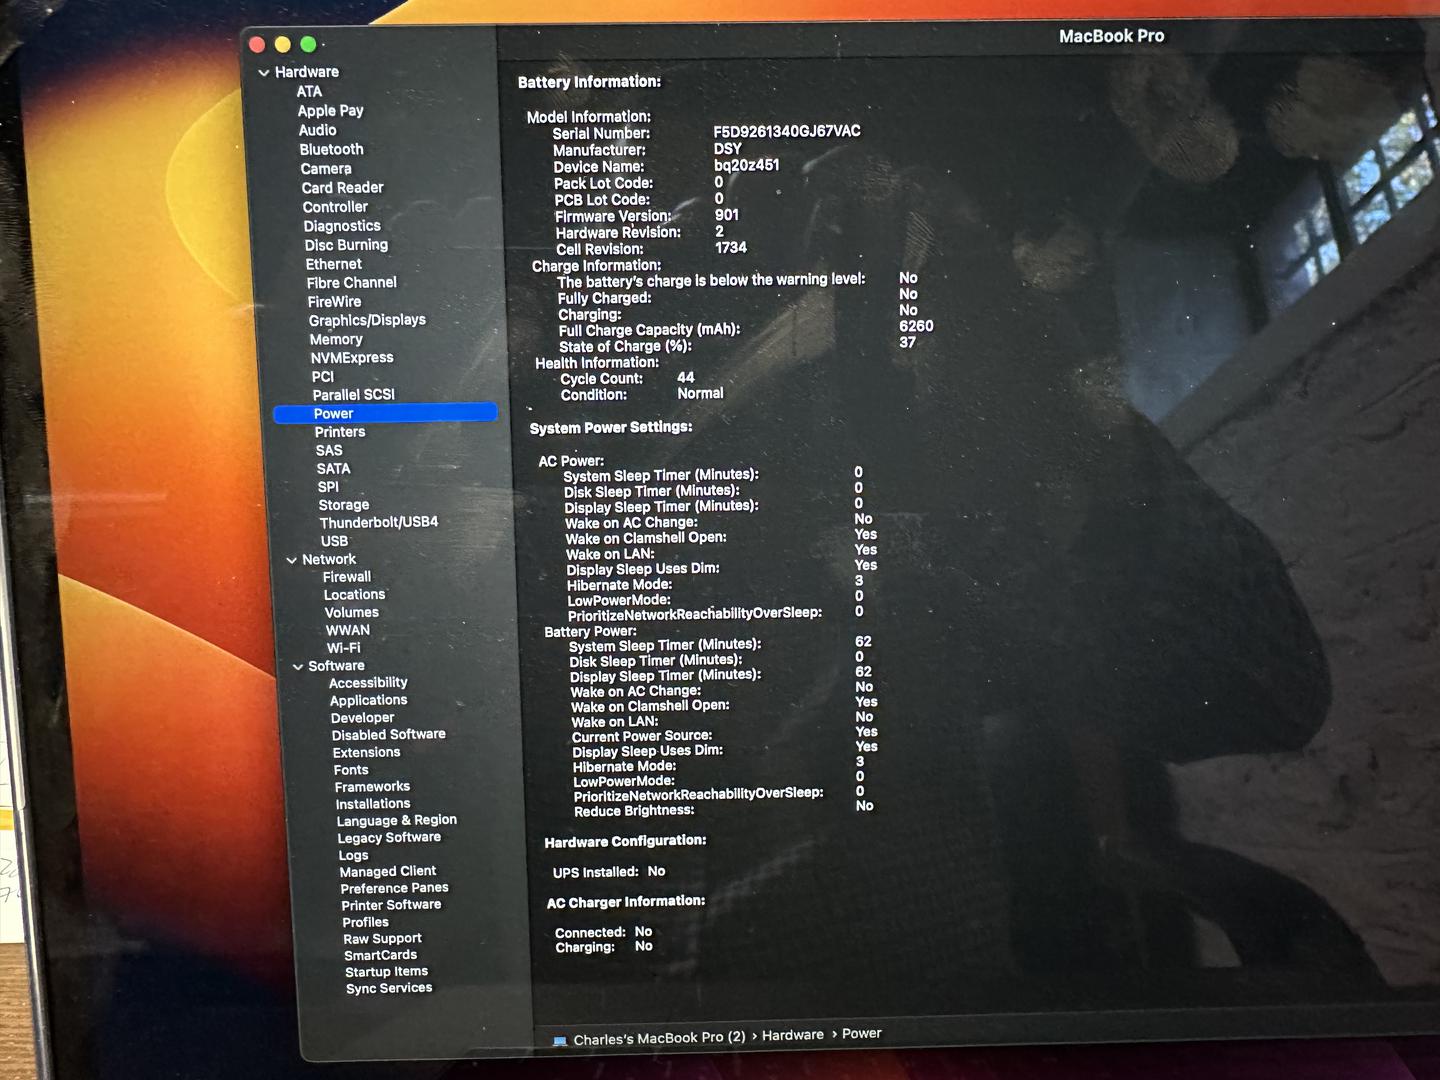Click the highlighted Power entry
This screenshot has width=1440, height=1080.
[x=385, y=413]
